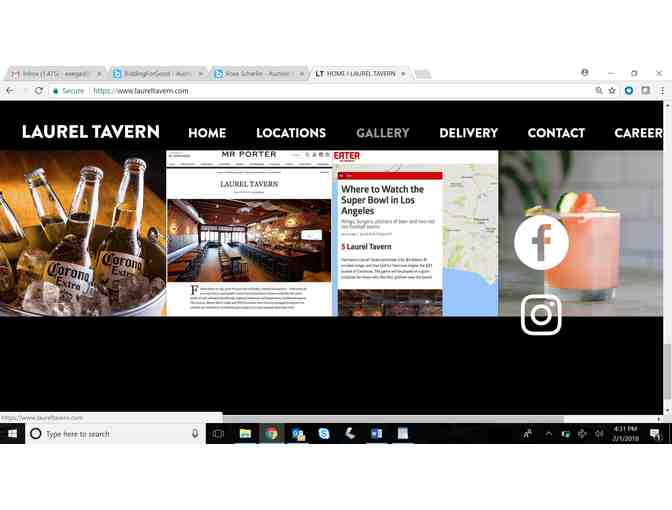Switch to the BiddingForGood tab
This screenshot has height=510, width=672.
[155, 74]
